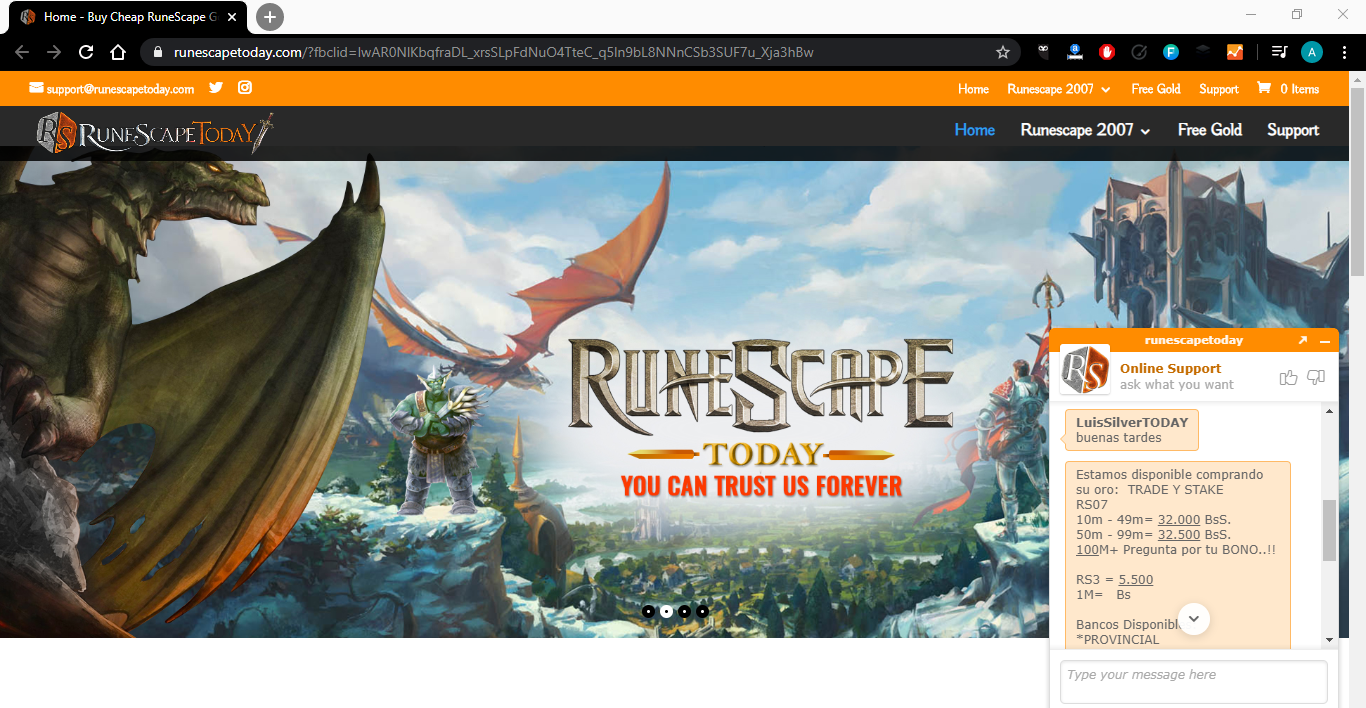This screenshot has width=1366, height=708.
Task: Open the Twitter icon in top bar
Action: coord(216,88)
